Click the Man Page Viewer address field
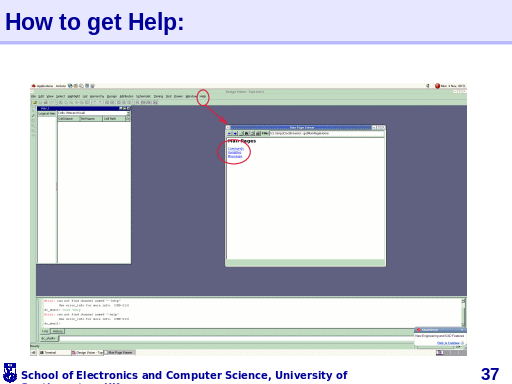The image size is (512, 384). tap(326, 133)
